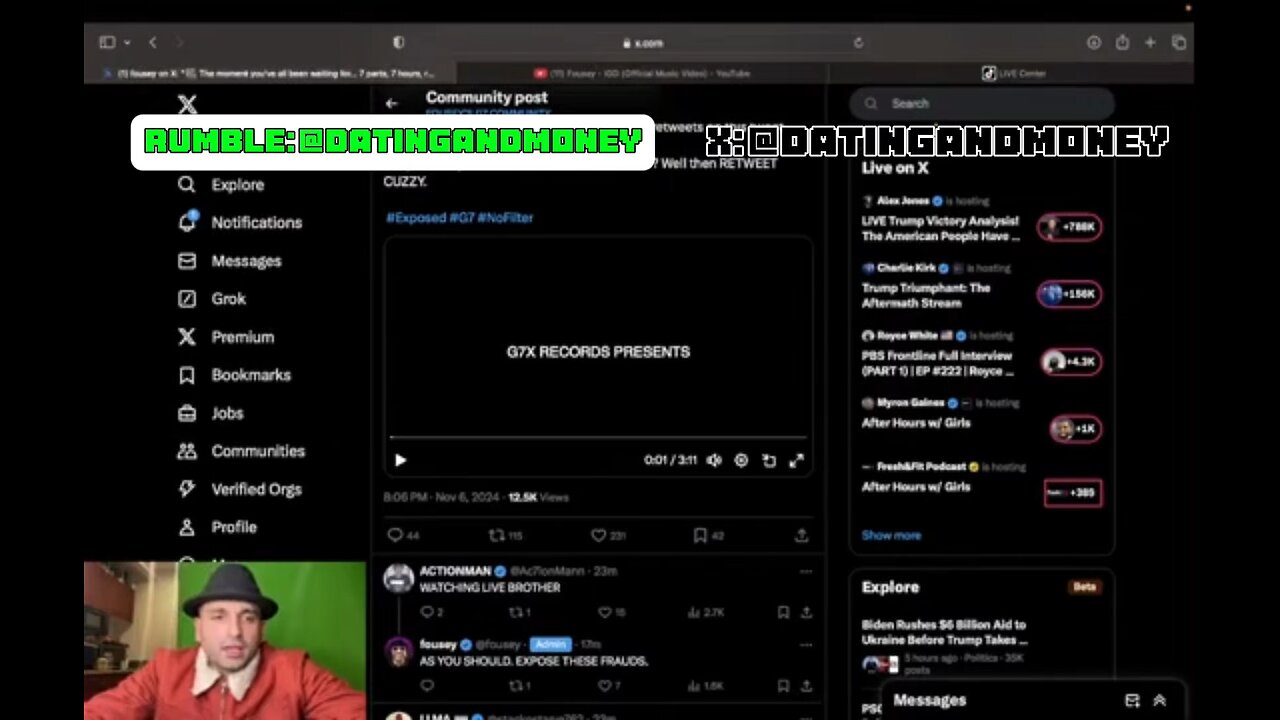
Task: Open more options on fousey reply
Action: [806, 645]
